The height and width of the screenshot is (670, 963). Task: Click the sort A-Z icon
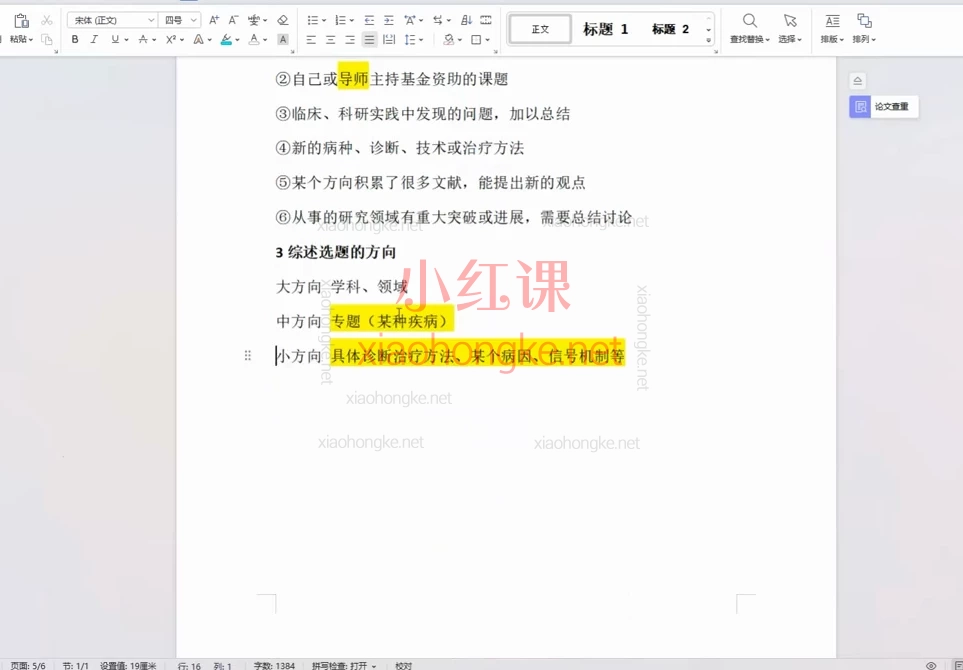[x=466, y=20]
